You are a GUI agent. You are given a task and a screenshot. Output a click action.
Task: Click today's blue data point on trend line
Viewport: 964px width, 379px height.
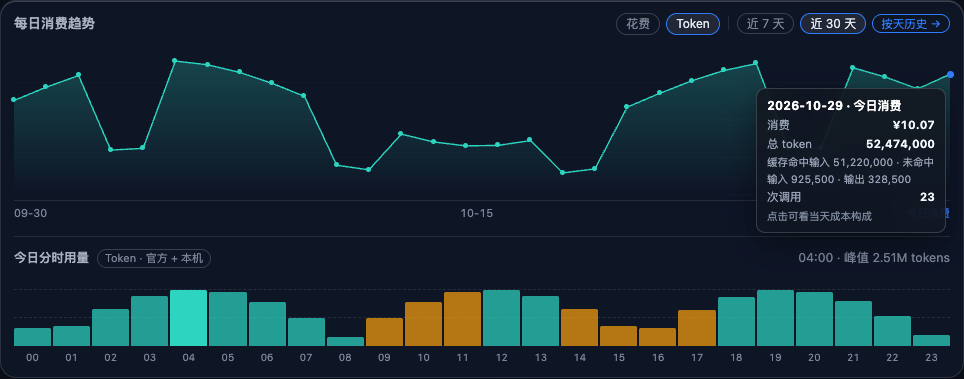pyautogui.click(x=950, y=74)
